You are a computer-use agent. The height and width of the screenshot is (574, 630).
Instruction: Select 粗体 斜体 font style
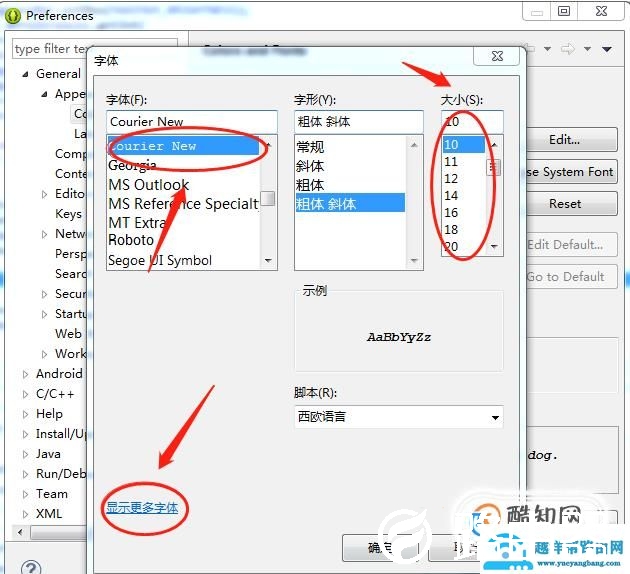click(x=350, y=204)
